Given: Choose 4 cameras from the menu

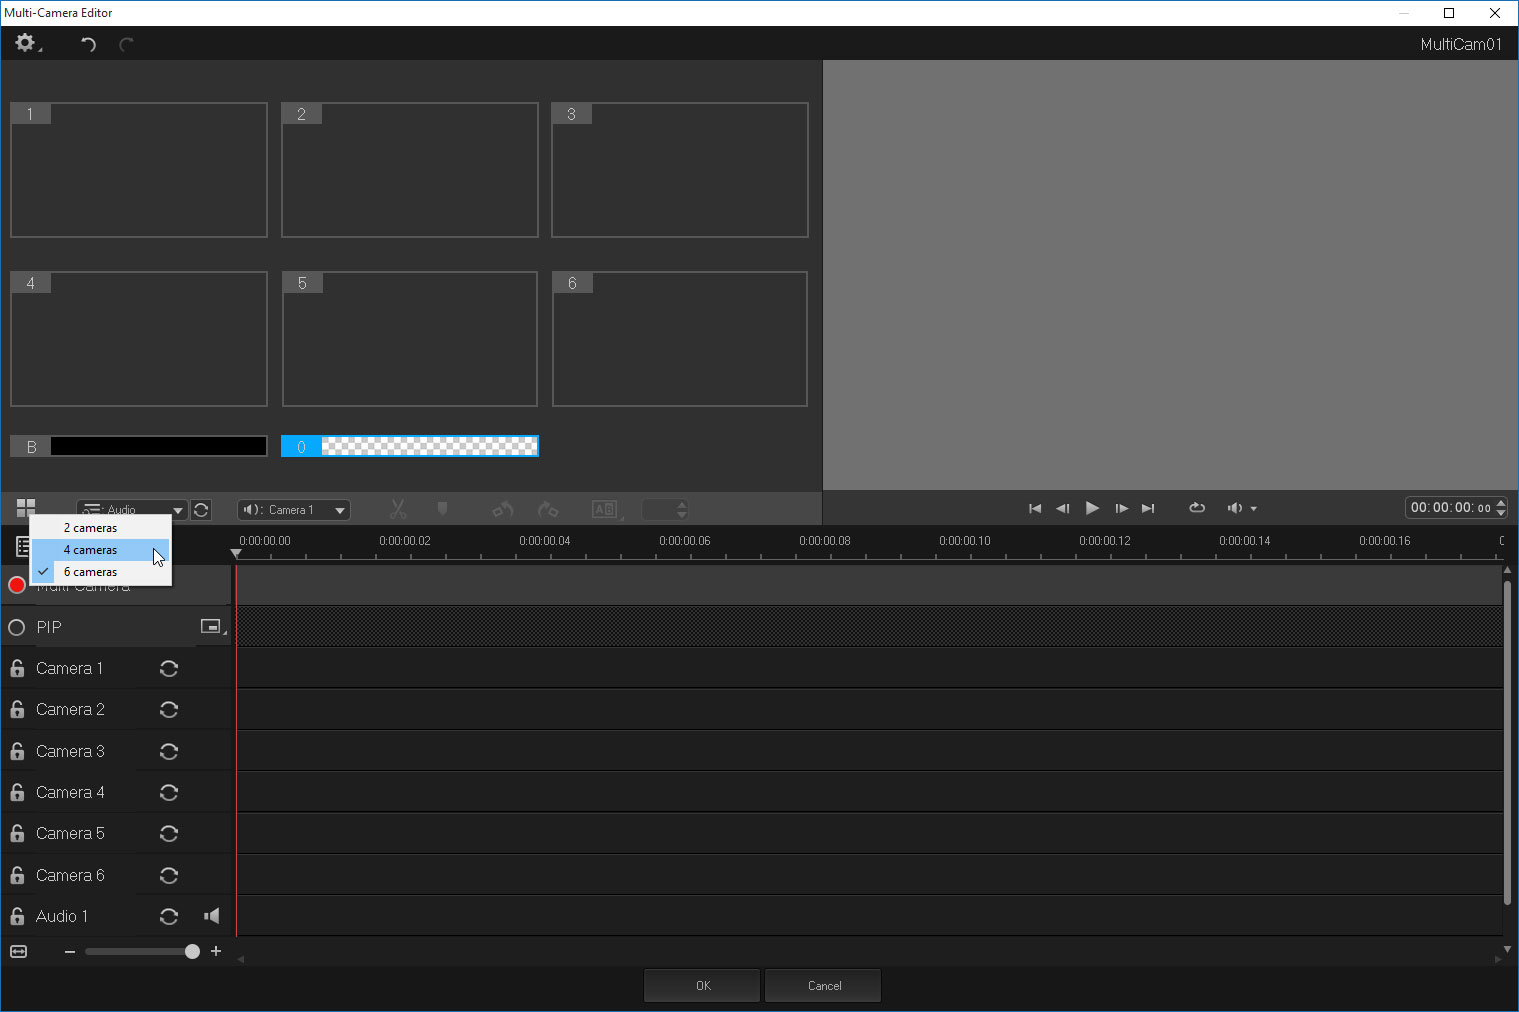Looking at the screenshot, I should click(100, 550).
